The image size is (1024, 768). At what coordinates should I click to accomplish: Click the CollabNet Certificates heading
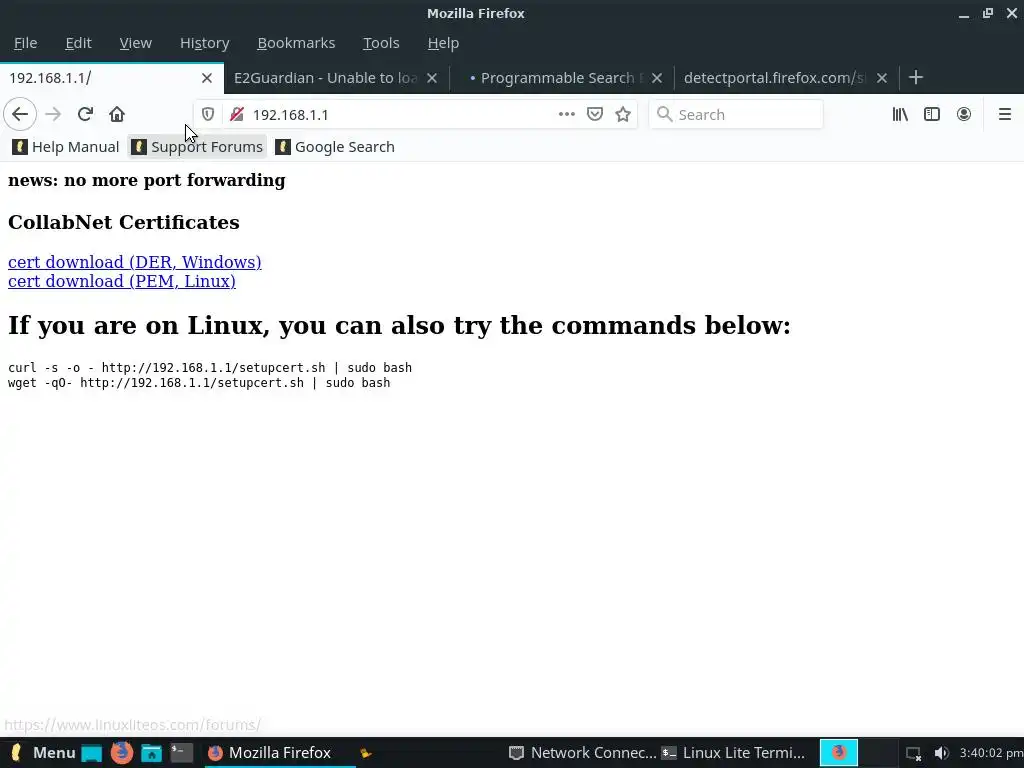click(x=123, y=222)
